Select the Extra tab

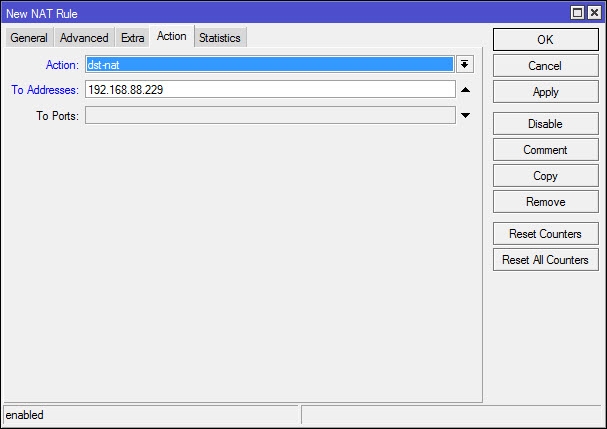point(132,38)
